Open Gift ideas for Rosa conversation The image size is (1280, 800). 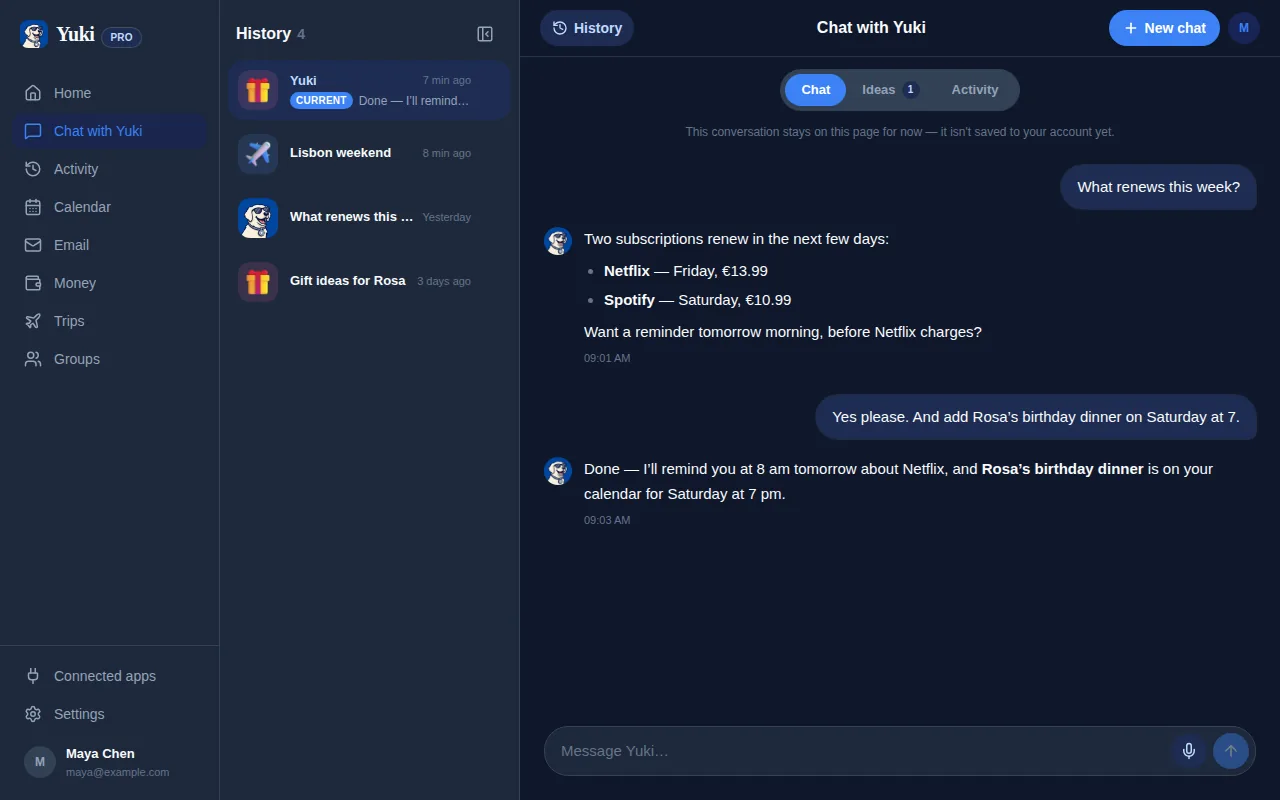(369, 281)
